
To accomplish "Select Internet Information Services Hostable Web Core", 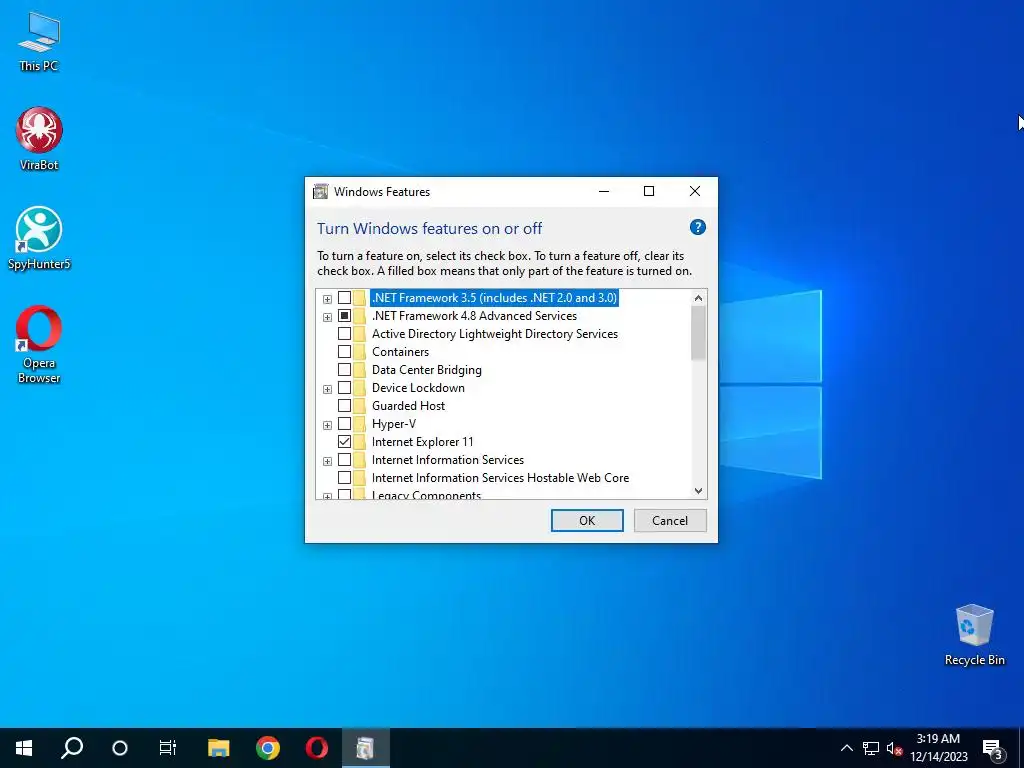I will click(500, 478).
